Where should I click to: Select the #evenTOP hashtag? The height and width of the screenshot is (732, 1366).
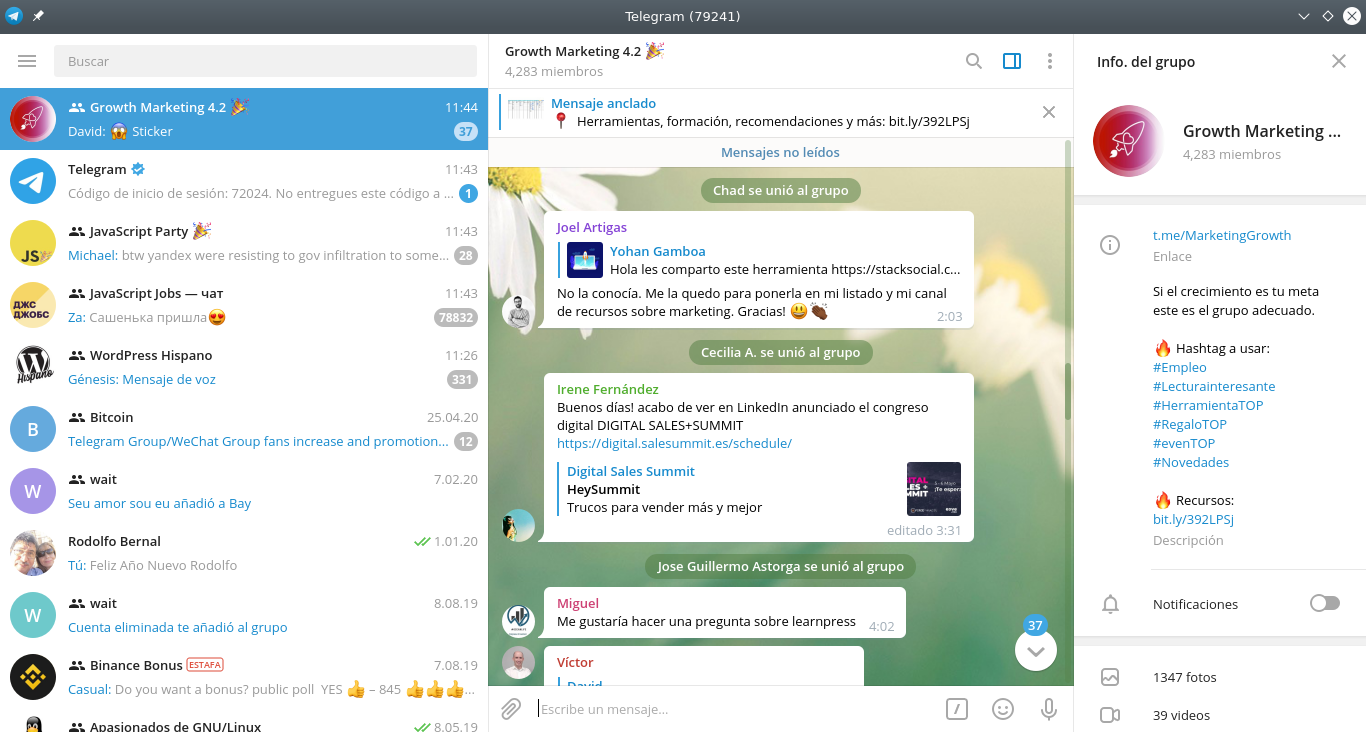pyautogui.click(x=1184, y=443)
